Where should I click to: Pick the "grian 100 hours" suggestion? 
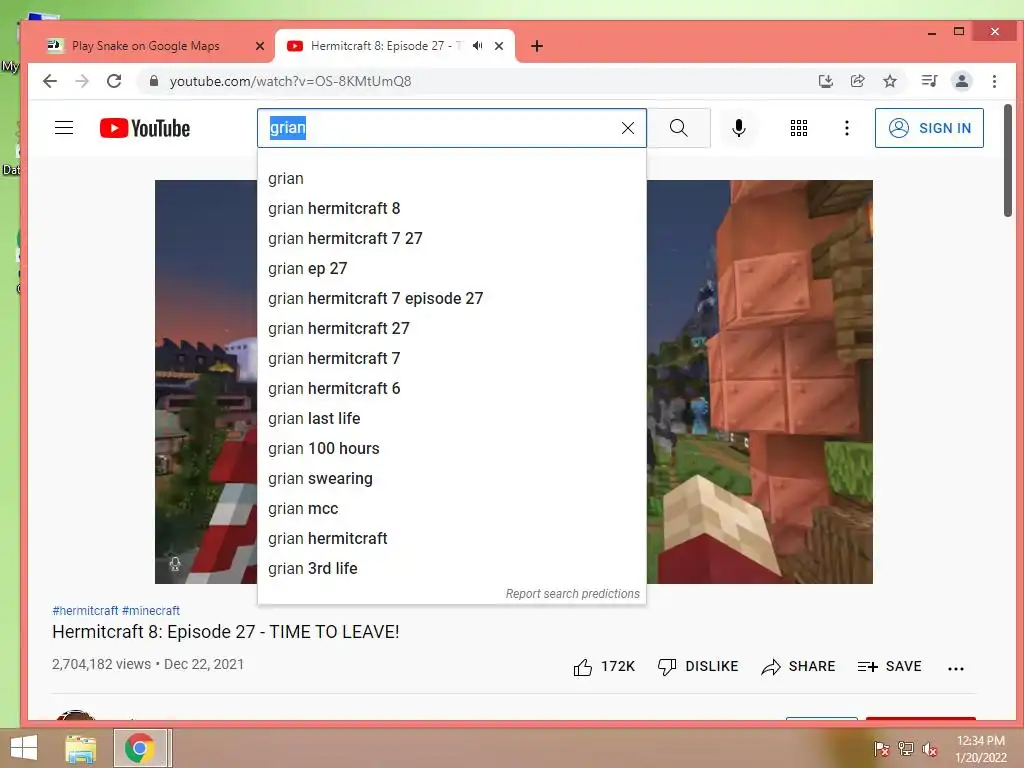451,449
